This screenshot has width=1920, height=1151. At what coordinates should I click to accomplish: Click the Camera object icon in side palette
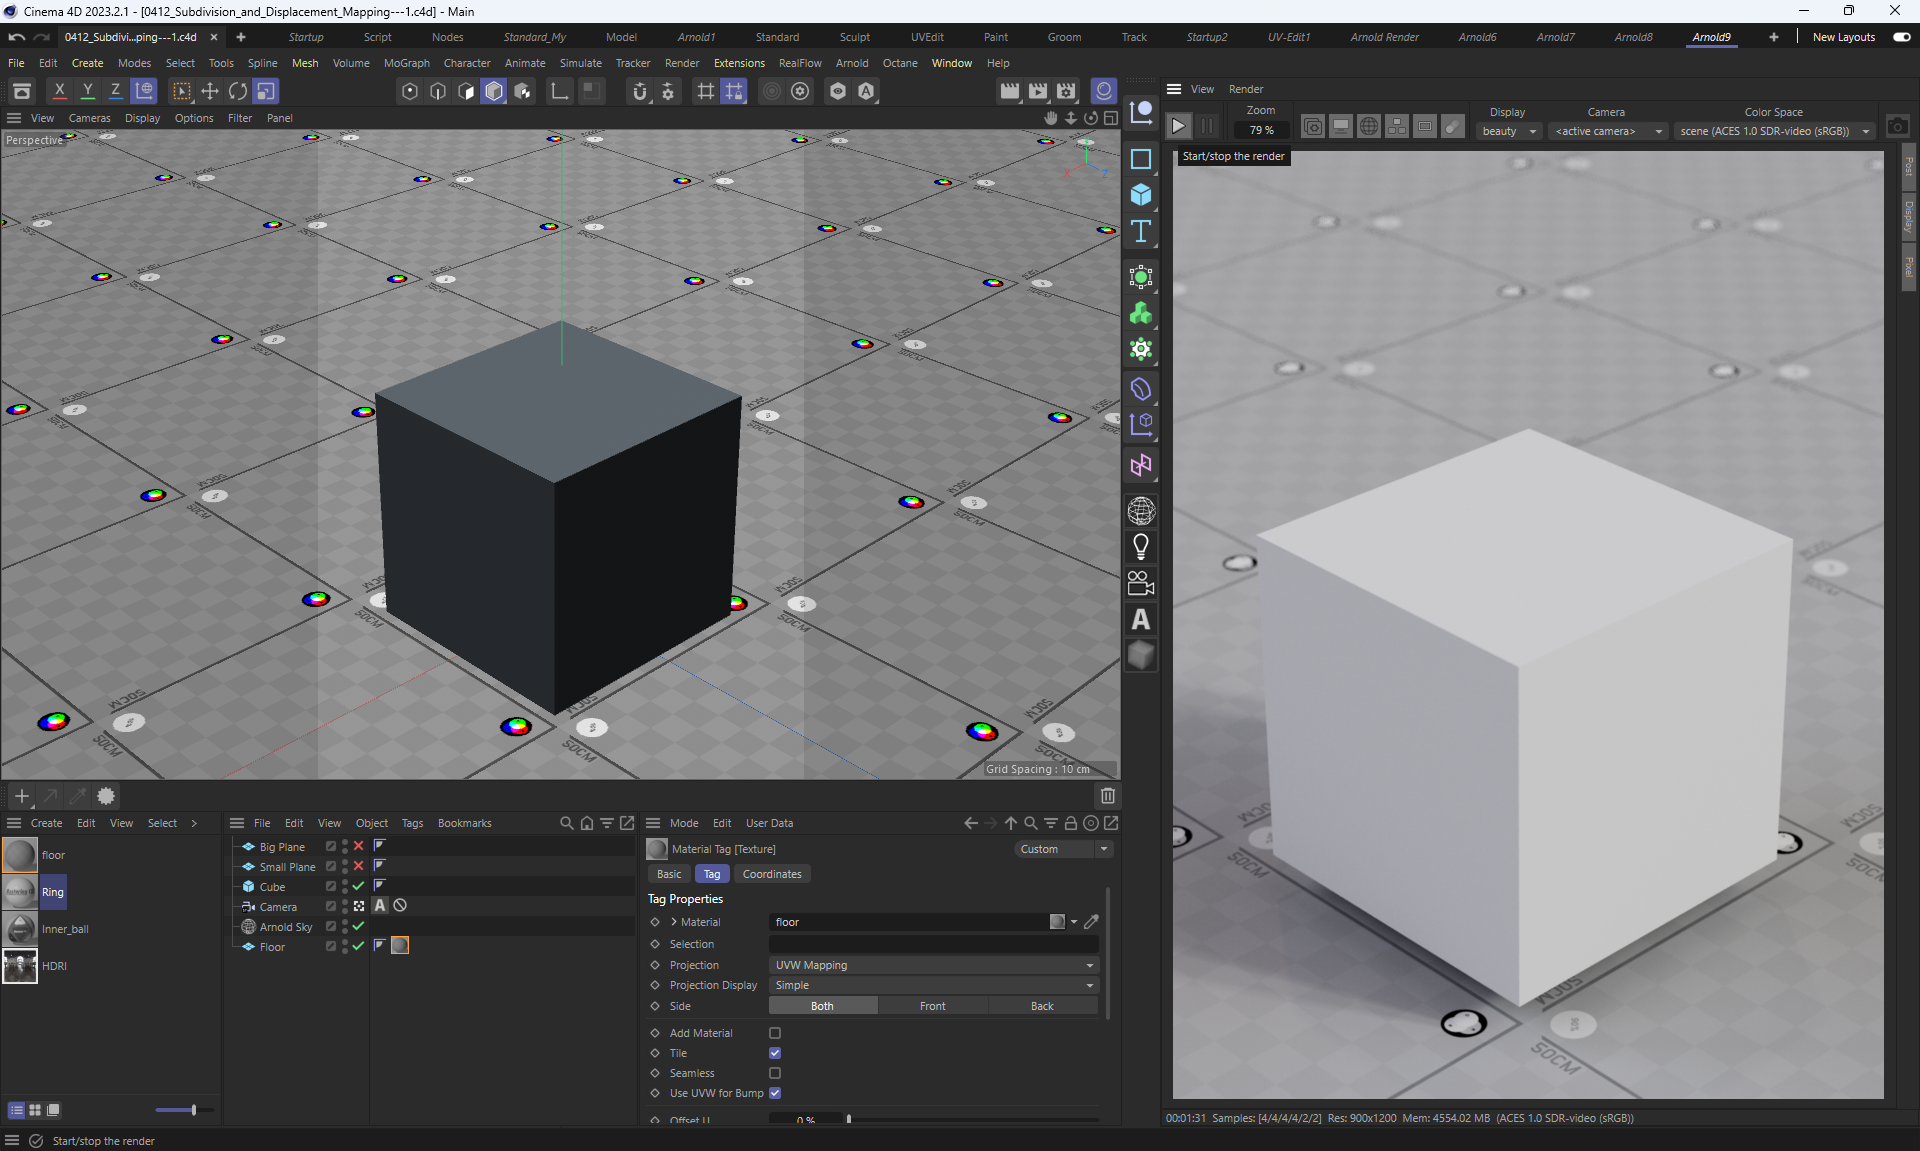point(1141,583)
